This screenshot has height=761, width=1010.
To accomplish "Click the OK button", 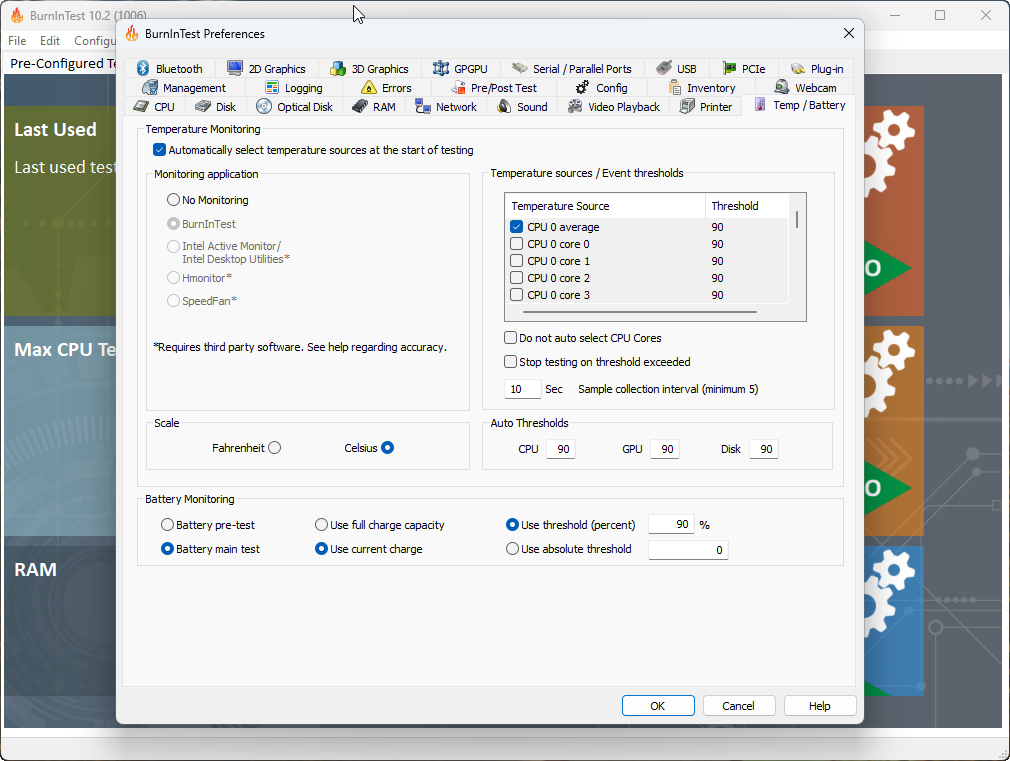I will click(x=658, y=706).
